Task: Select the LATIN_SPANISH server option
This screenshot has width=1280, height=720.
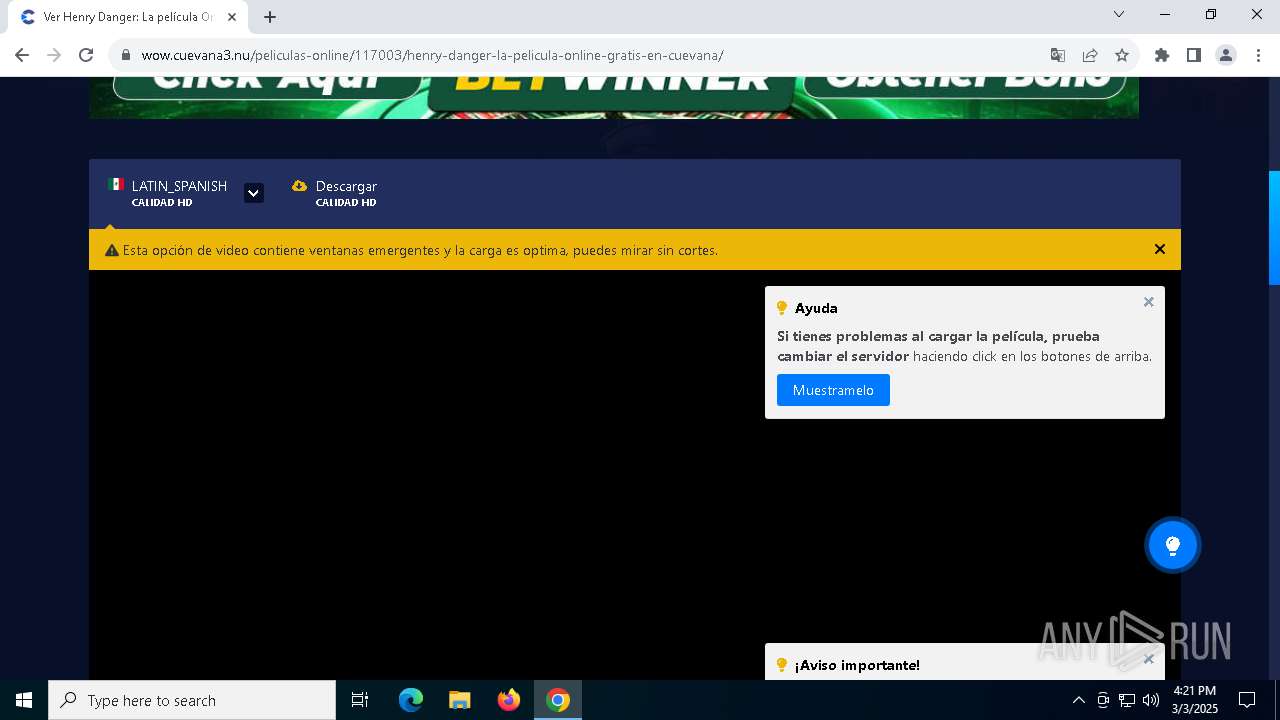Action: (168, 193)
